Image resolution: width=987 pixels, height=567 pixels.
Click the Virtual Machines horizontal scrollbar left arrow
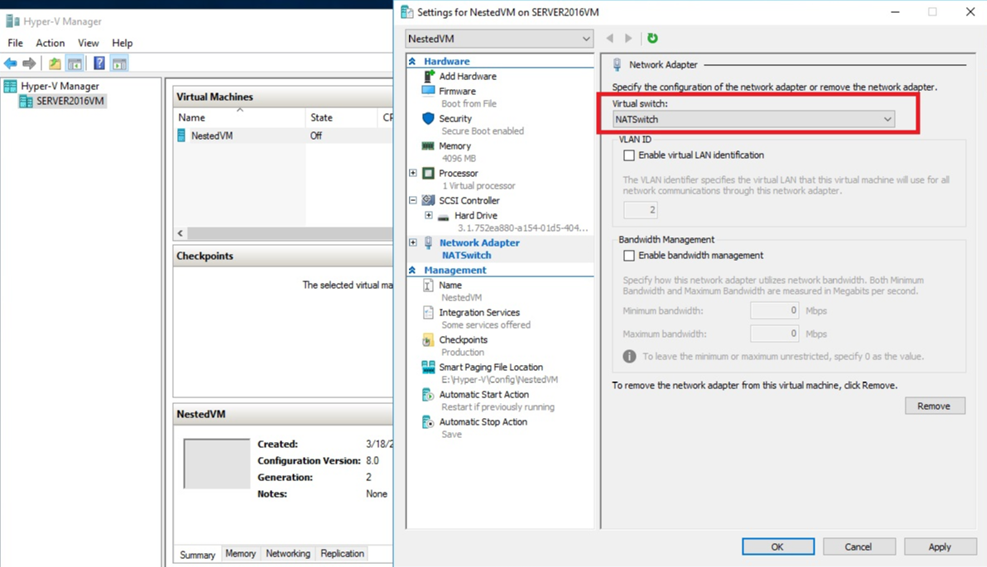click(x=181, y=233)
